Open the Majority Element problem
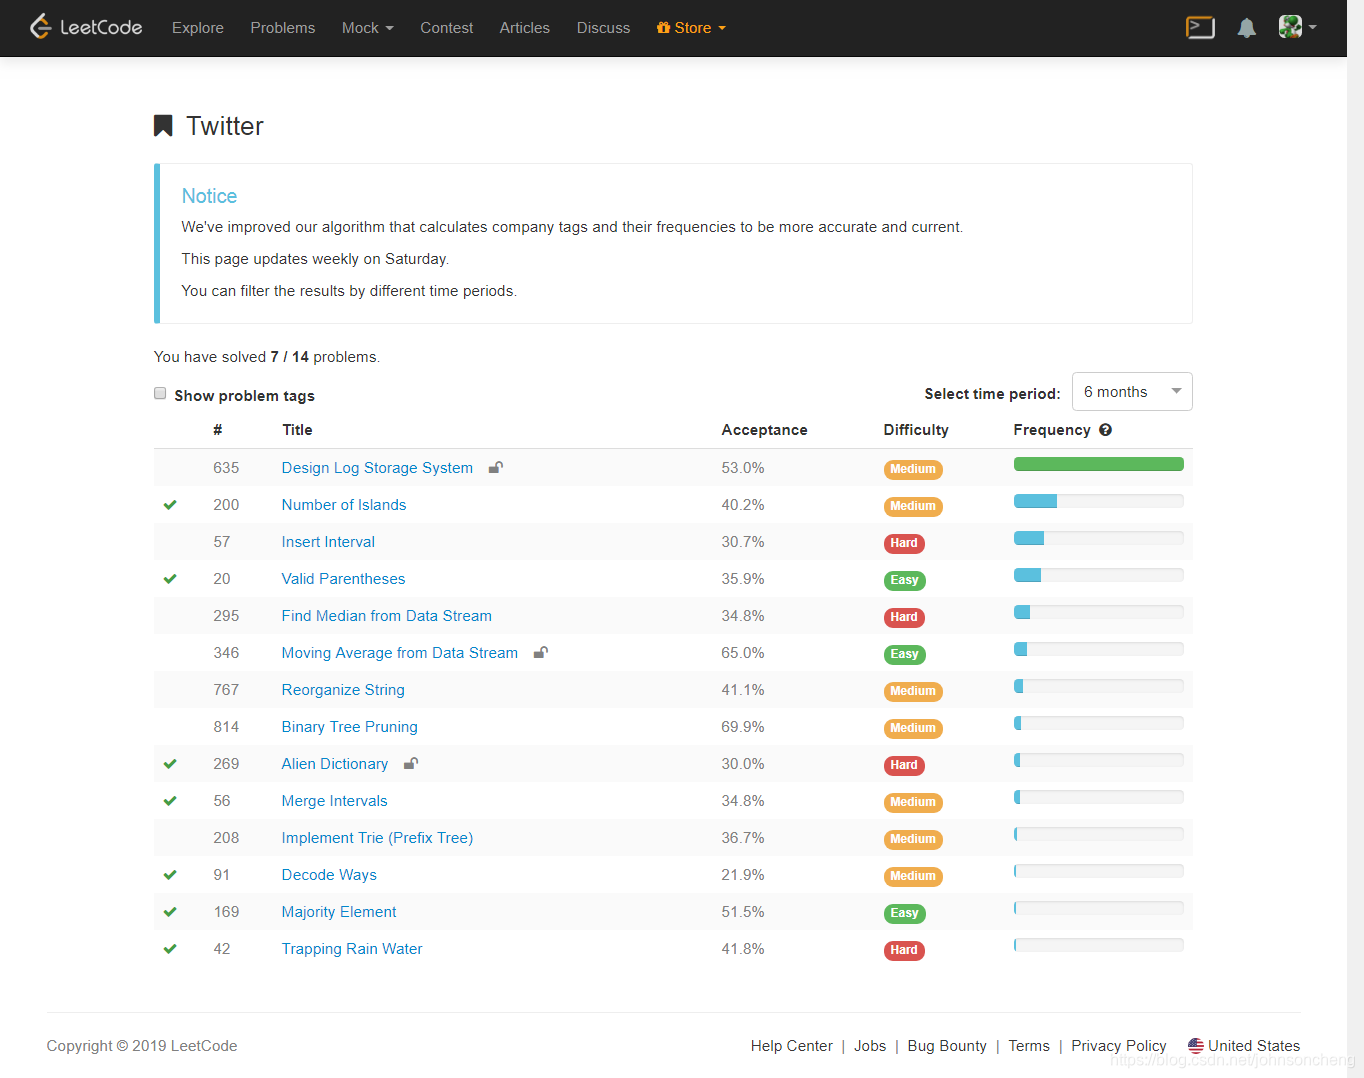Image resolution: width=1364 pixels, height=1078 pixels. [x=339, y=912]
